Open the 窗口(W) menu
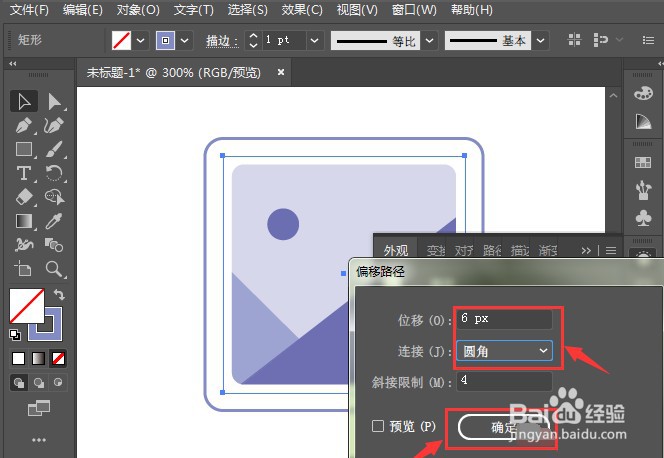Screen dimensions: 664x458 tap(414, 9)
